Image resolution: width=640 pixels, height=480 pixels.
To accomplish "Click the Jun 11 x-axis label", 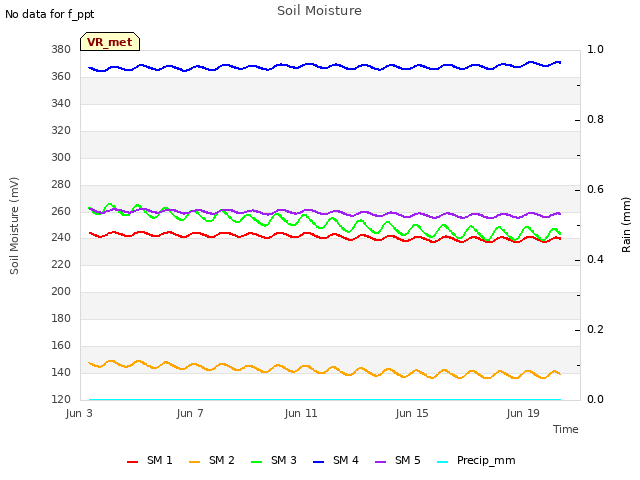I will click(301, 413).
